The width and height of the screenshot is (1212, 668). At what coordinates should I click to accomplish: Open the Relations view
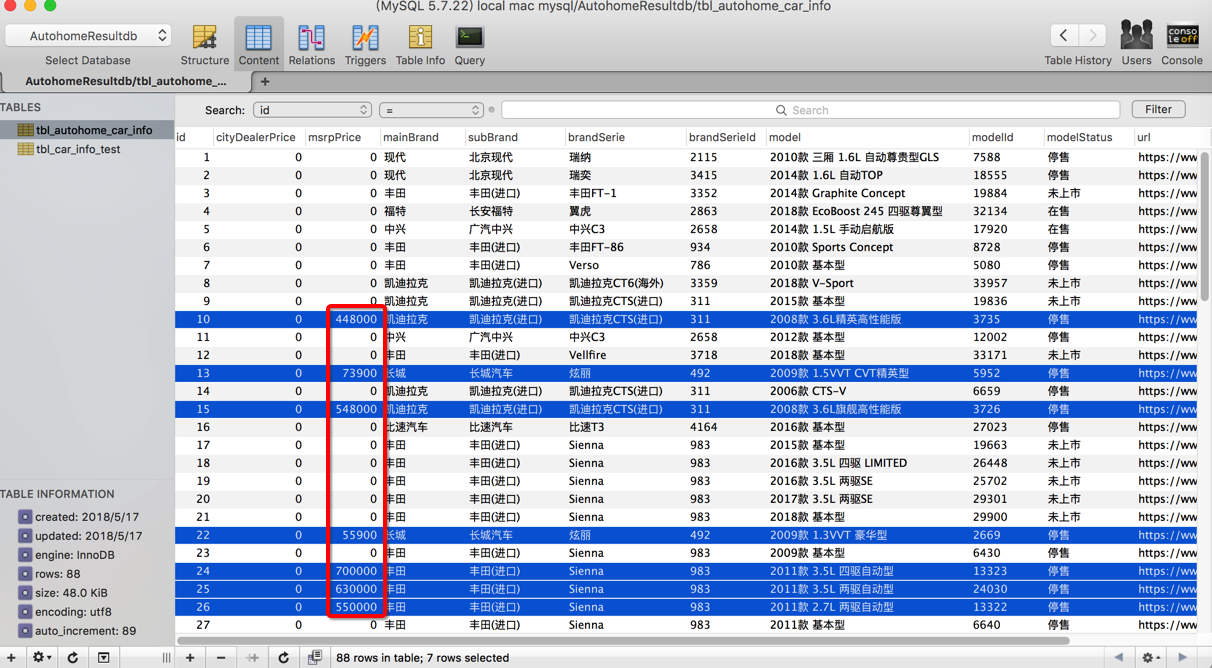tap(312, 45)
